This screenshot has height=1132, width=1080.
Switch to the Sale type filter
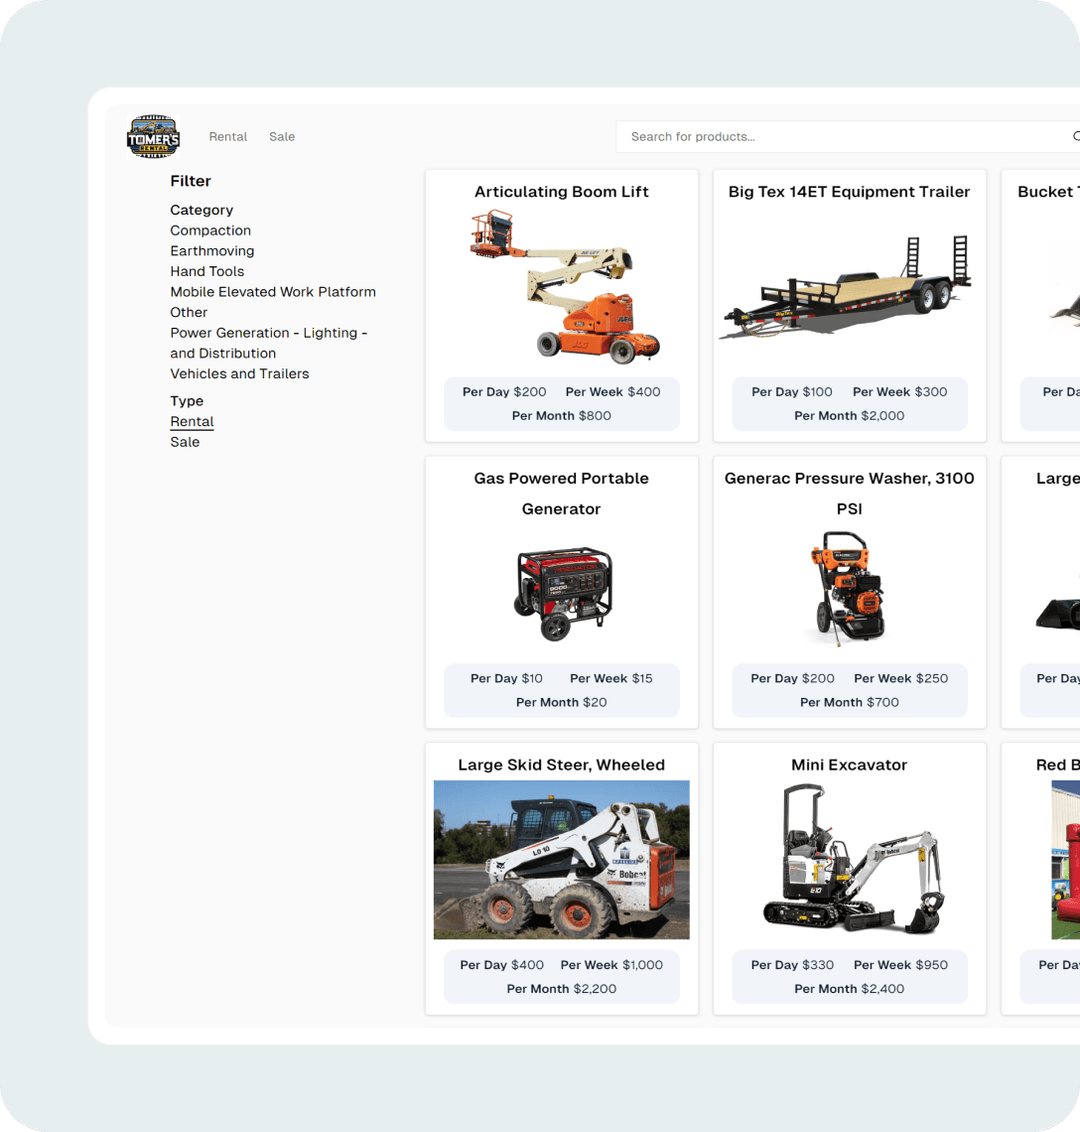(185, 441)
